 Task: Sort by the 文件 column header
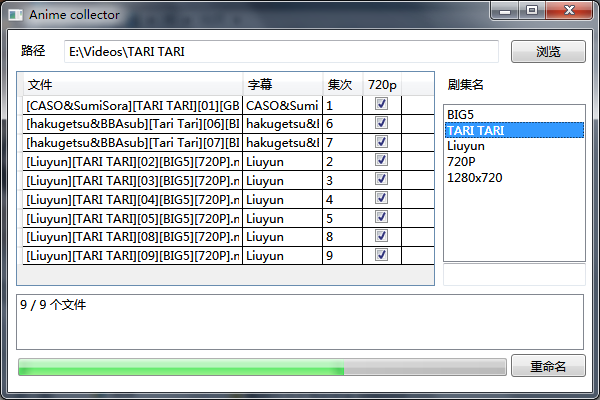tap(132, 84)
